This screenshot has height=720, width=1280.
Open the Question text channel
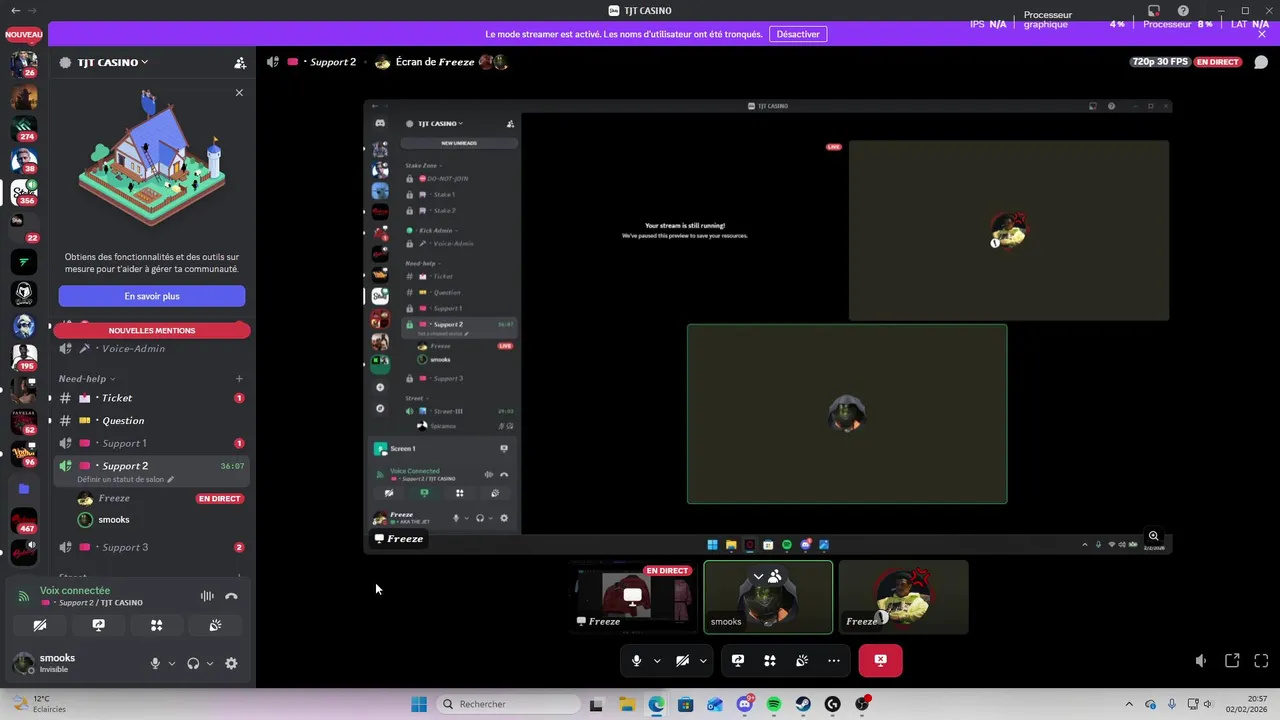[x=150, y=421]
